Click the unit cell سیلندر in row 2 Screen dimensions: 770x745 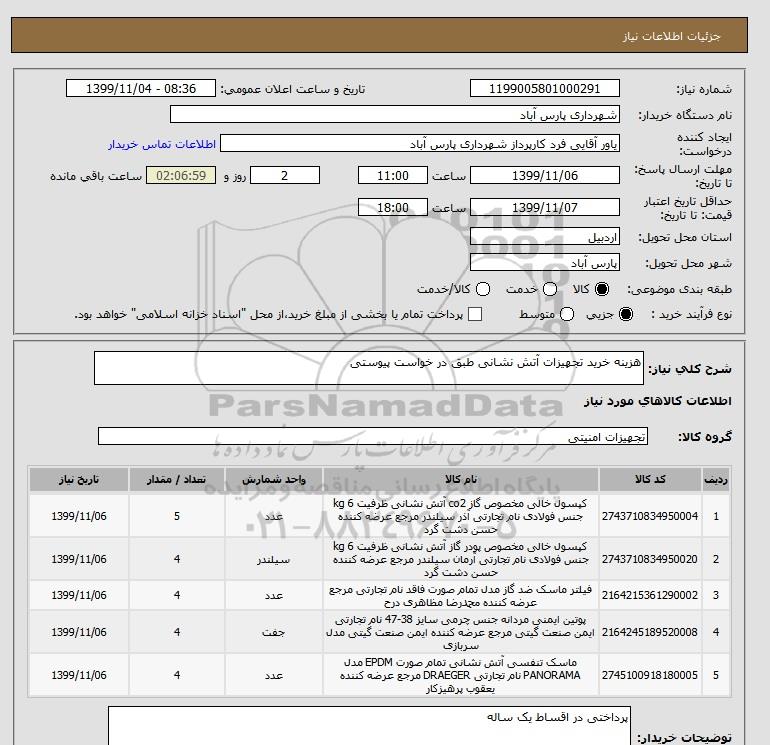[274, 559]
